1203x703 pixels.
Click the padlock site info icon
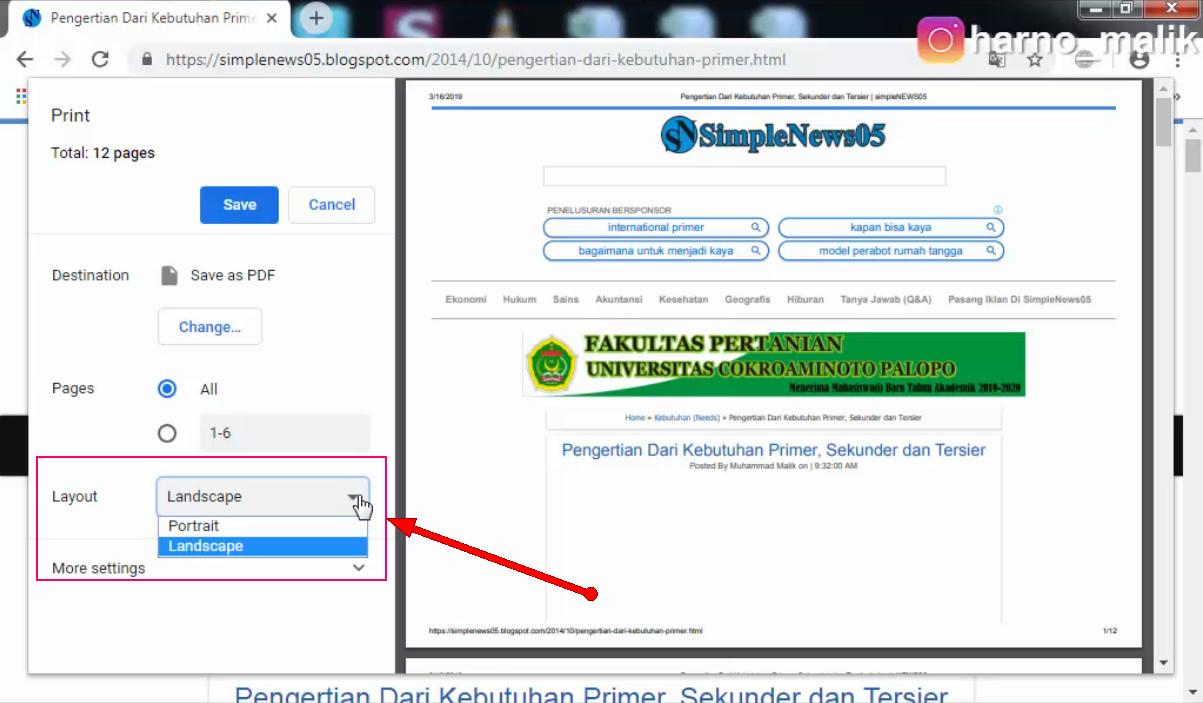pyautogui.click(x=148, y=60)
